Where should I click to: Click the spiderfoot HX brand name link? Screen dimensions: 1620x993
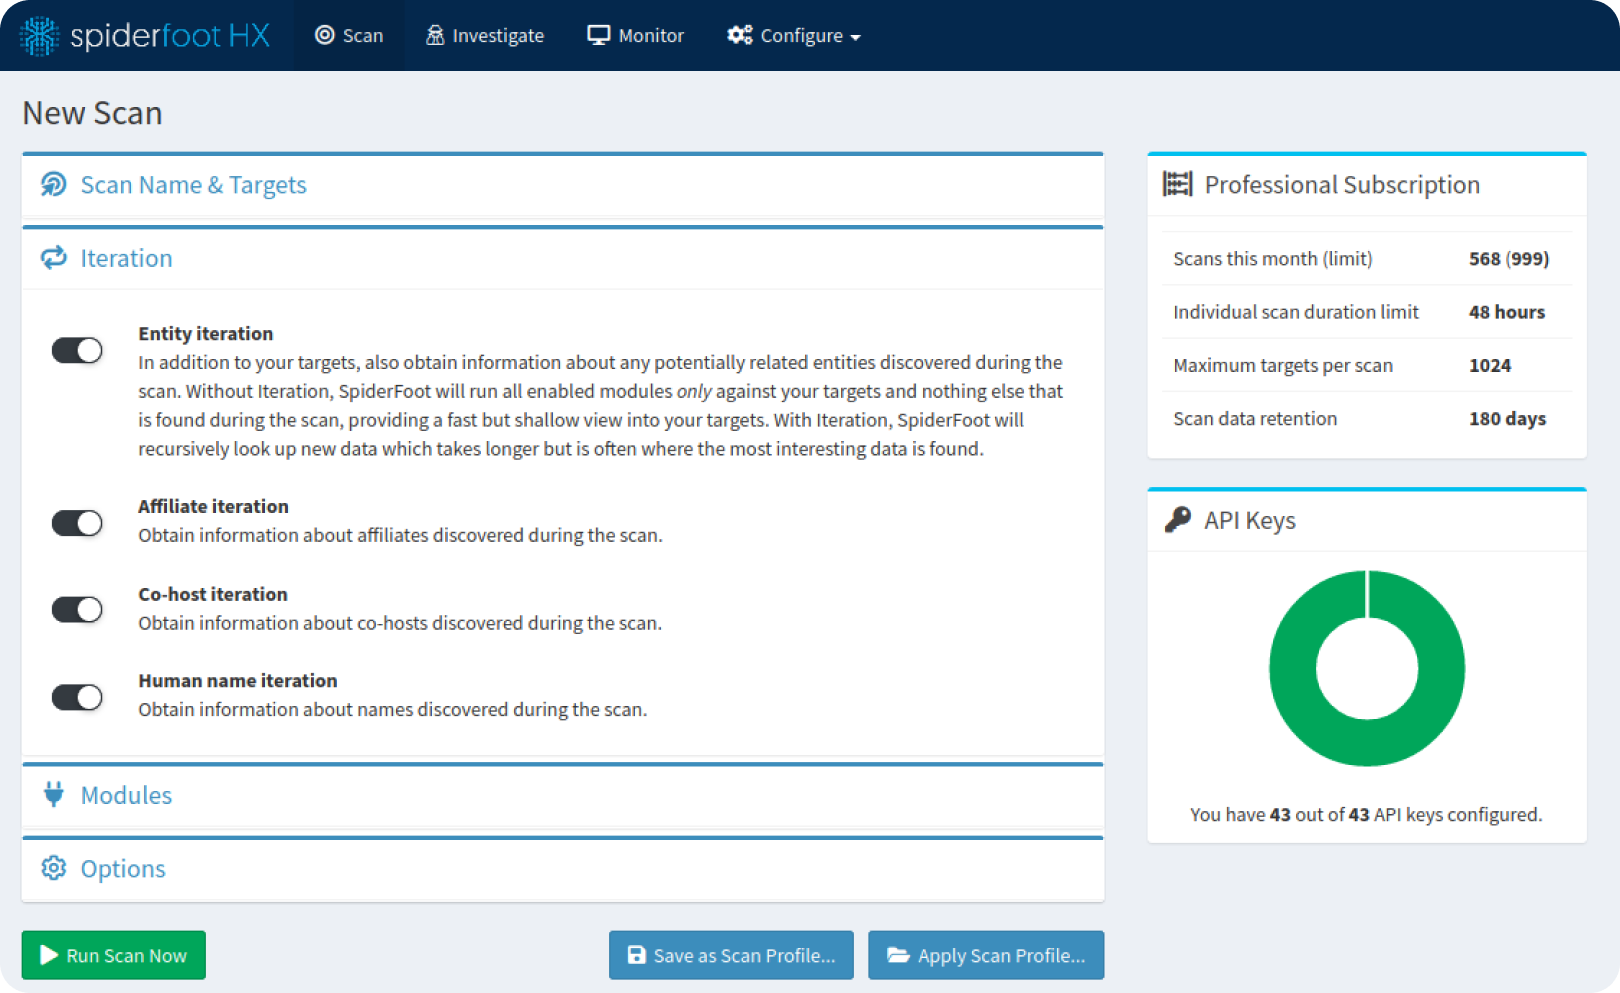170,36
